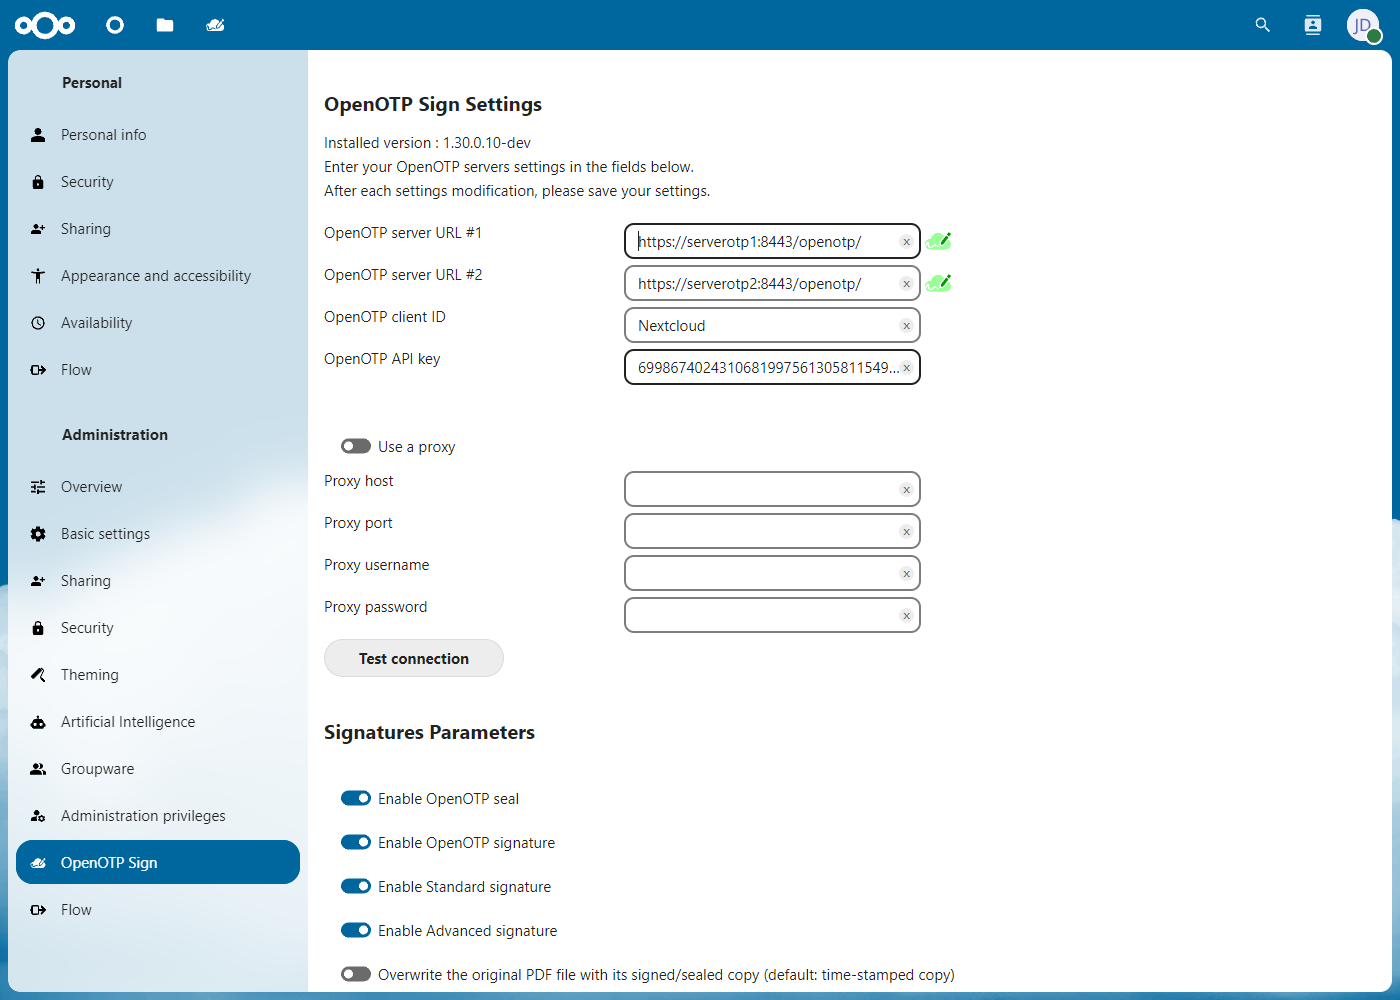Clear the OpenOTP server URL #2 field
The image size is (1400, 1000).
click(x=906, y=284)
